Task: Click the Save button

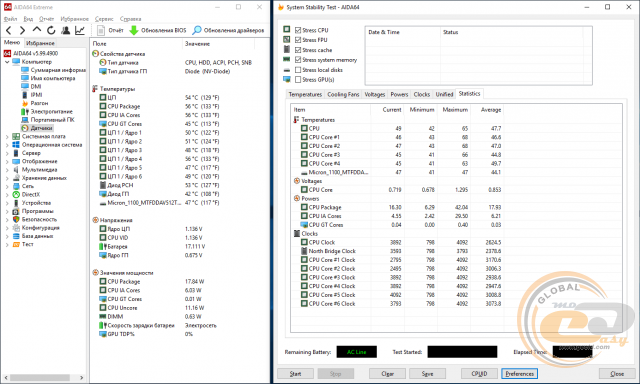Action: 427,373
